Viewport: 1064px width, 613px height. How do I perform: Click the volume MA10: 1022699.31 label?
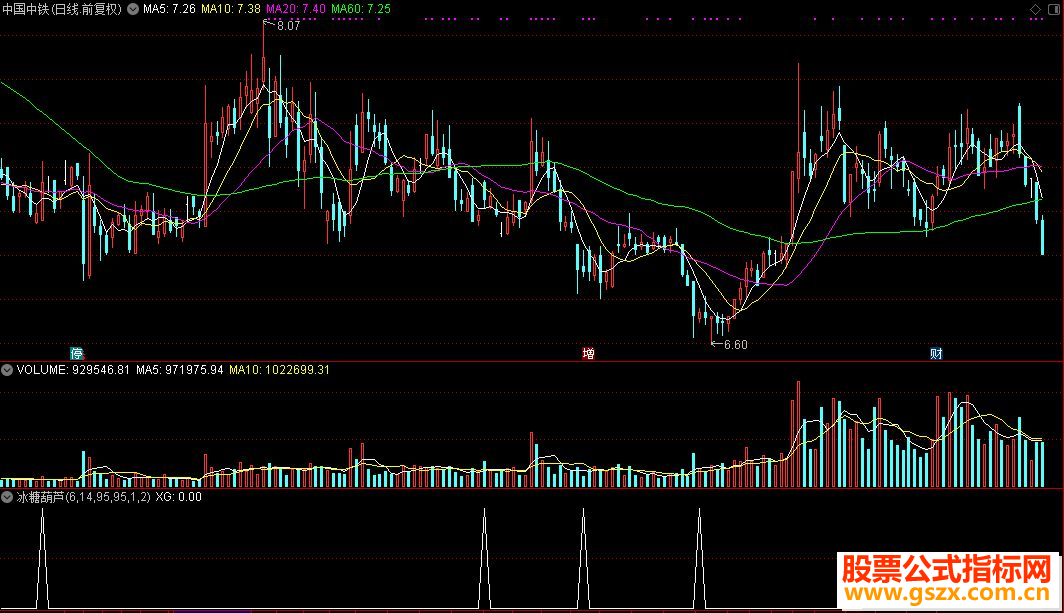click(x=280, y=370)
